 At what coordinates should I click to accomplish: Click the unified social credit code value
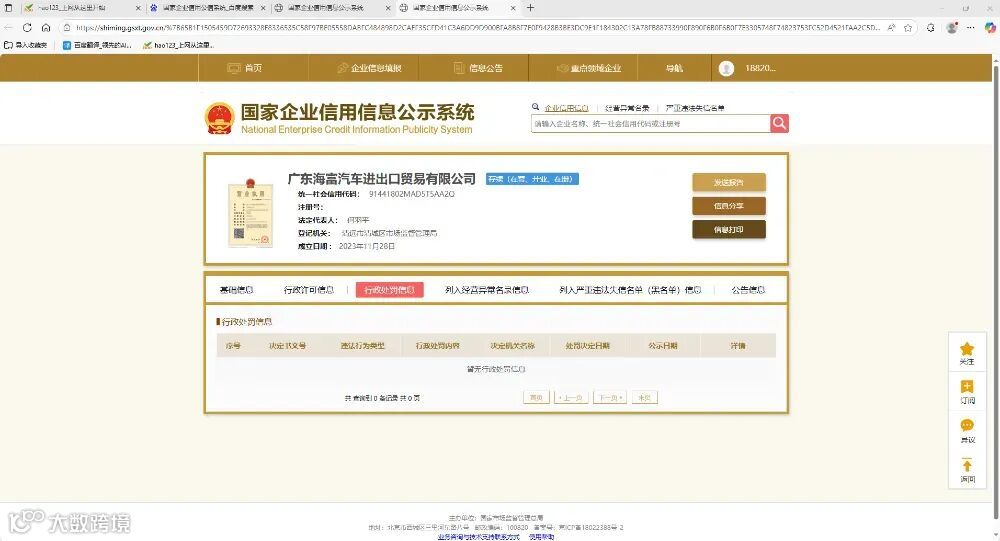click(411, 194)
